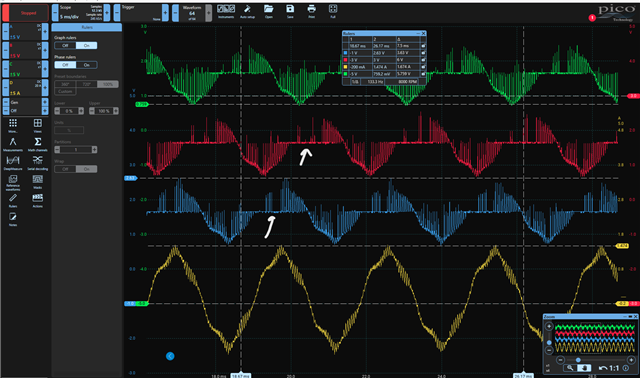Reset zoom with the 1:1 button
Viewport: 640px width, 378px height.
tap(609, 368)
